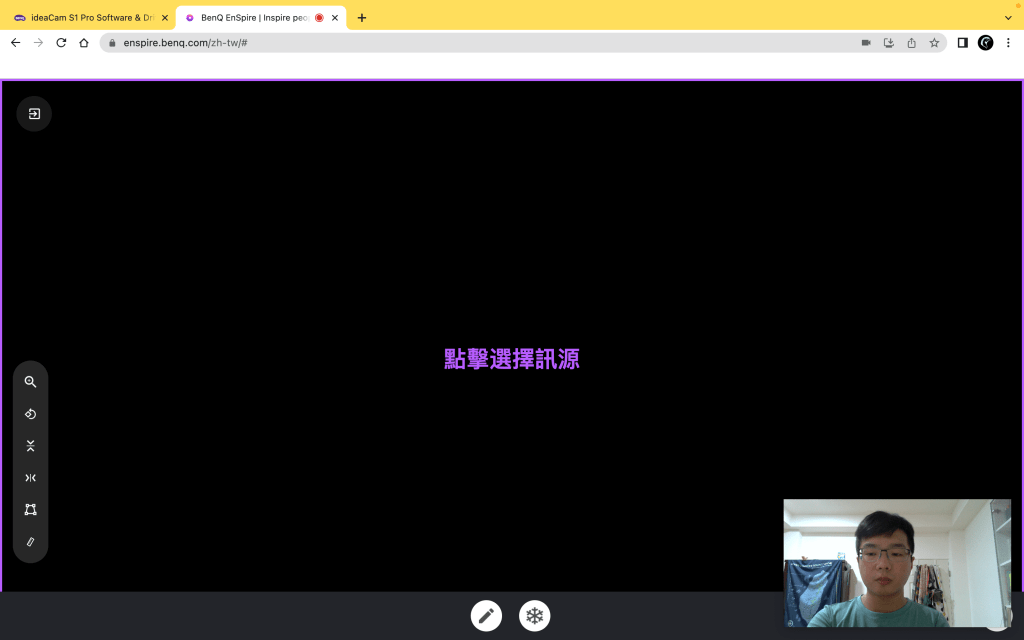Switch to the ideaCam S1 Pro tab
Screen dimensions: 1024x640
tap(90, 18)
